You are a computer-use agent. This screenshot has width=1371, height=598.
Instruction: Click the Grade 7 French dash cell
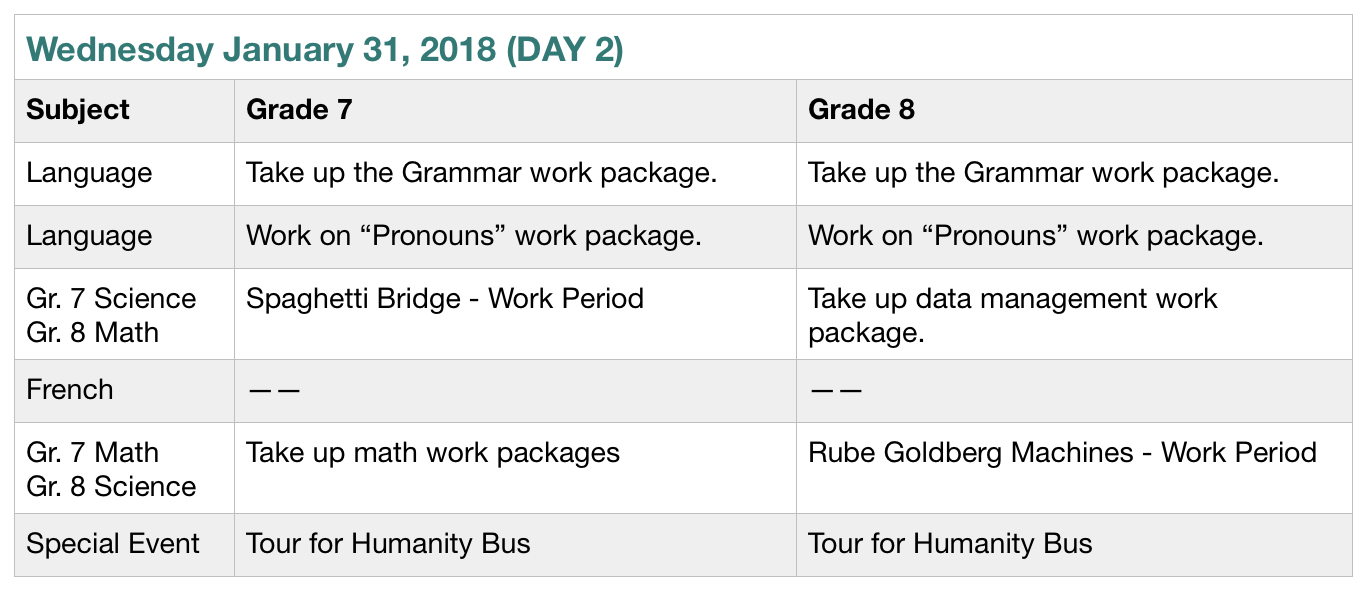click(x=274, y=390)
